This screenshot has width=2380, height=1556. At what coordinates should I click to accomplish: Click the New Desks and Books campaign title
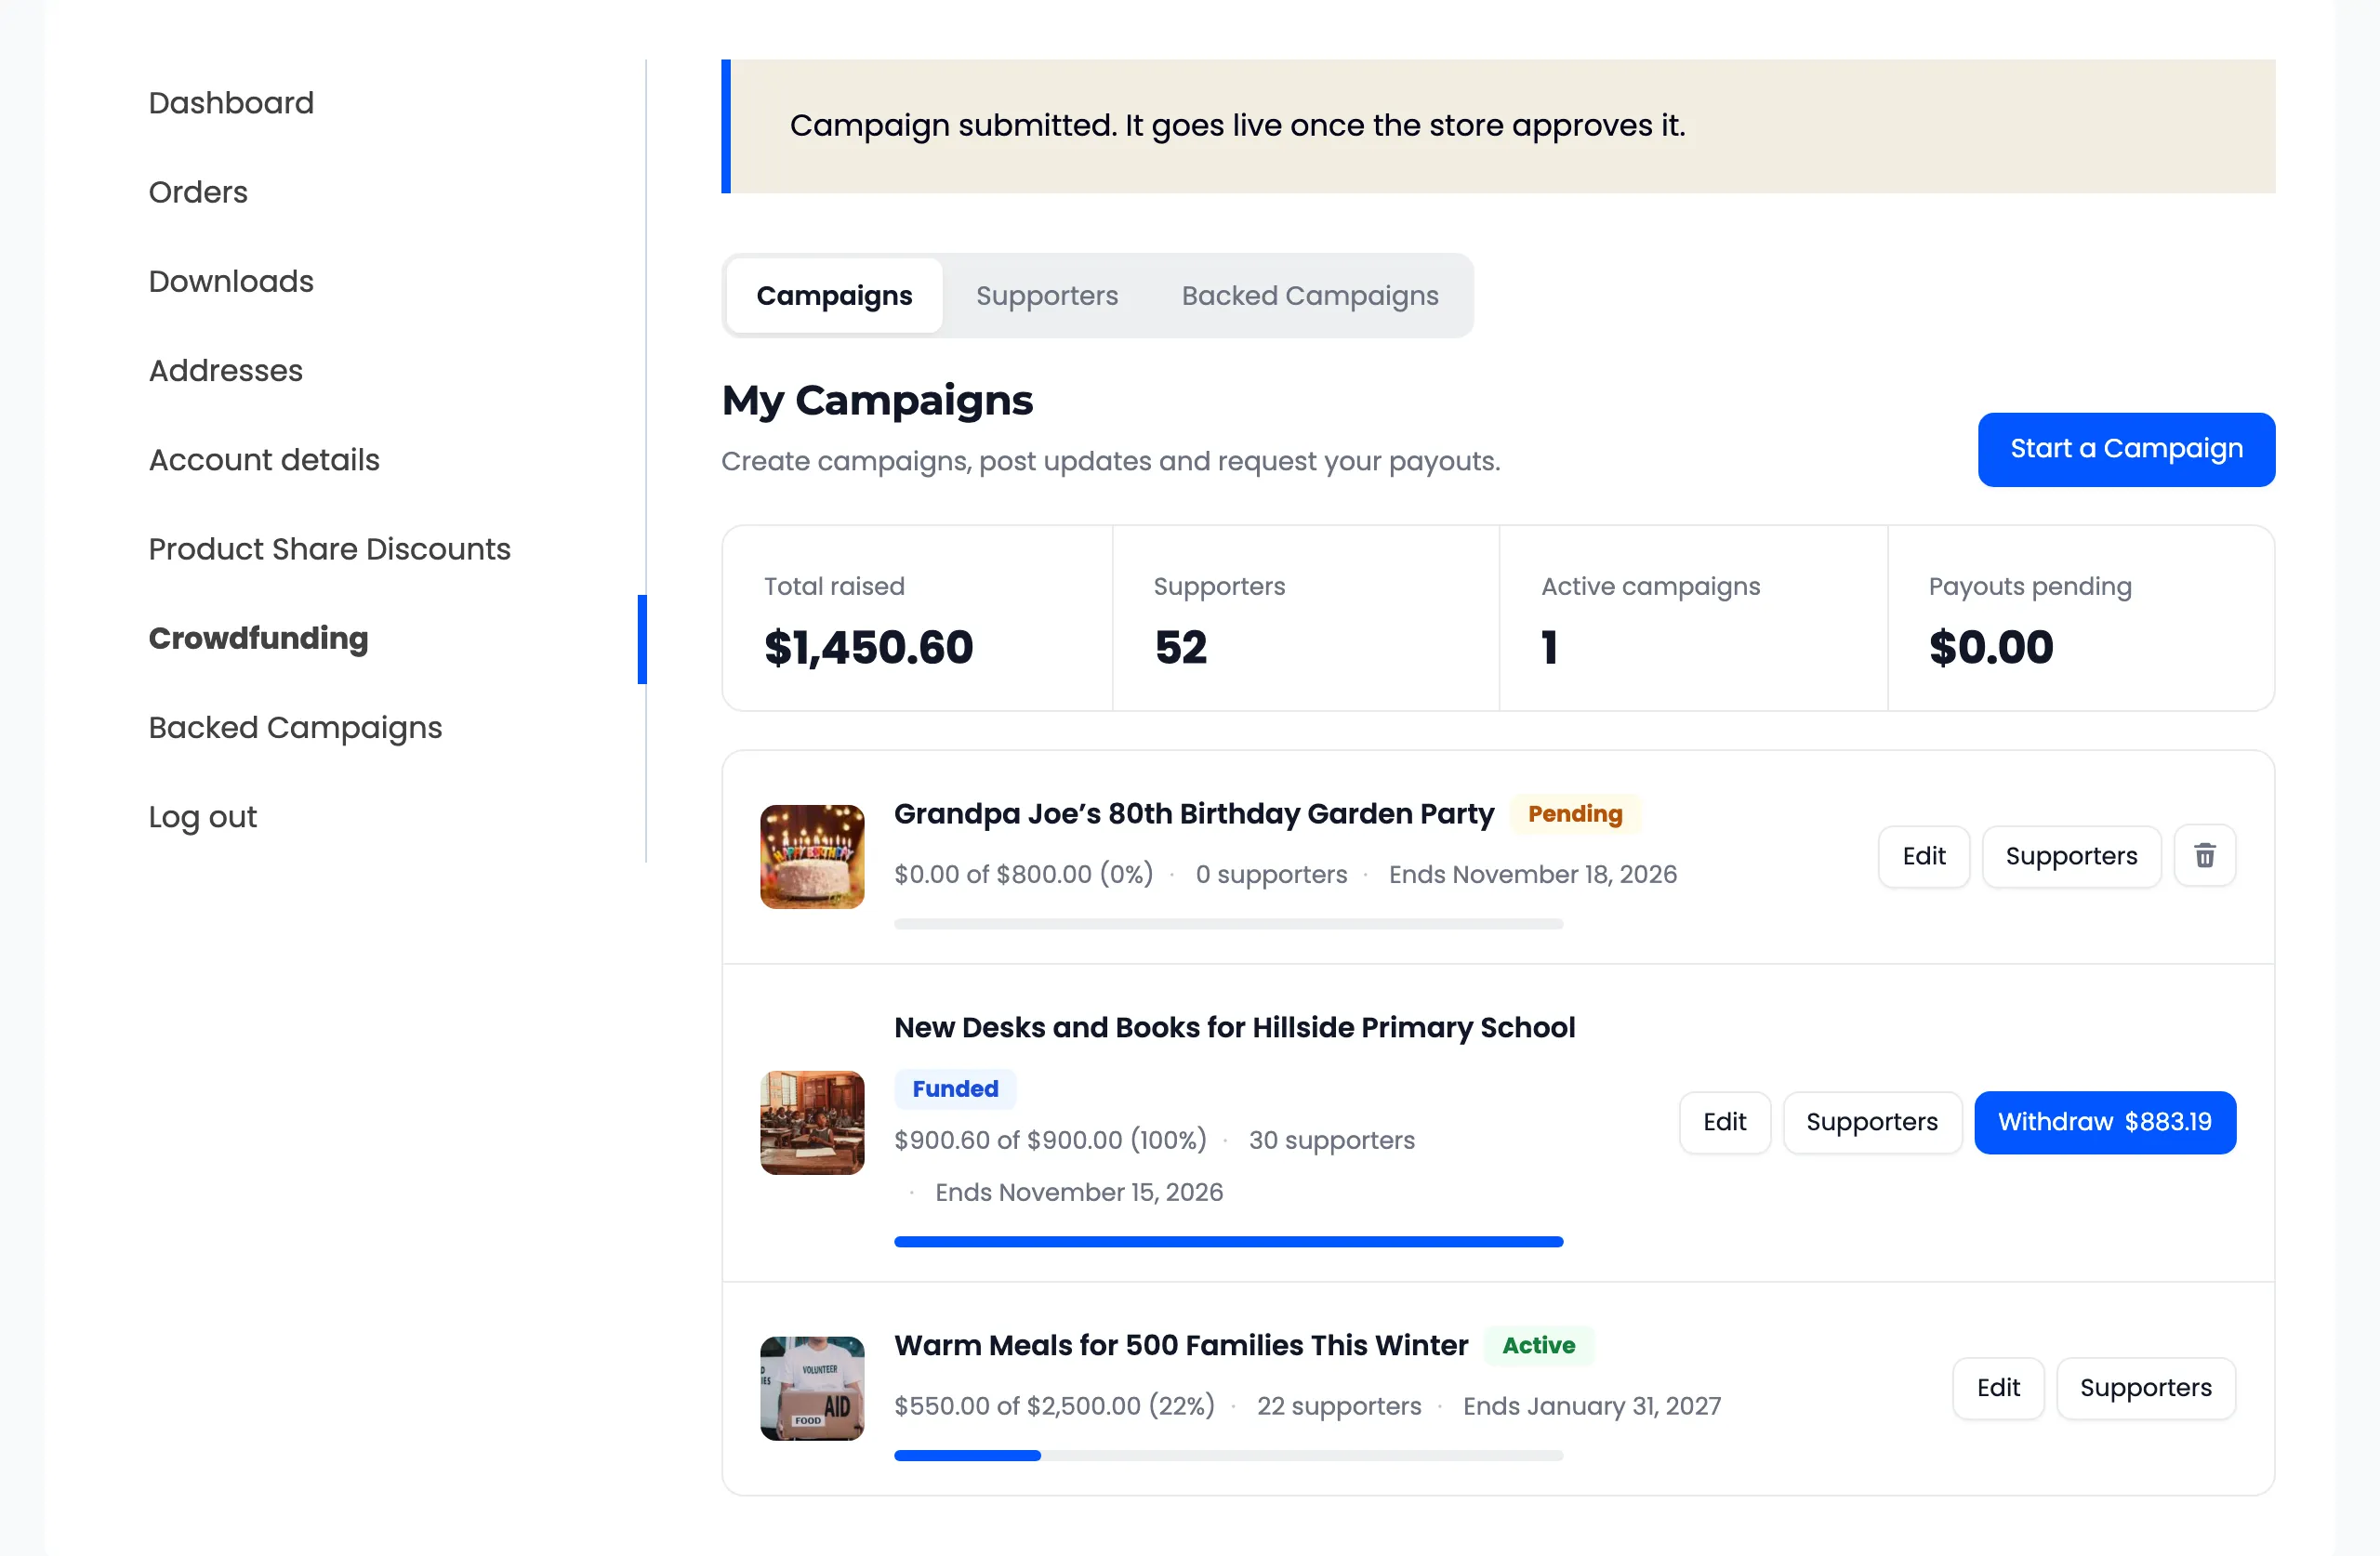click(x=1235, y=1028)
